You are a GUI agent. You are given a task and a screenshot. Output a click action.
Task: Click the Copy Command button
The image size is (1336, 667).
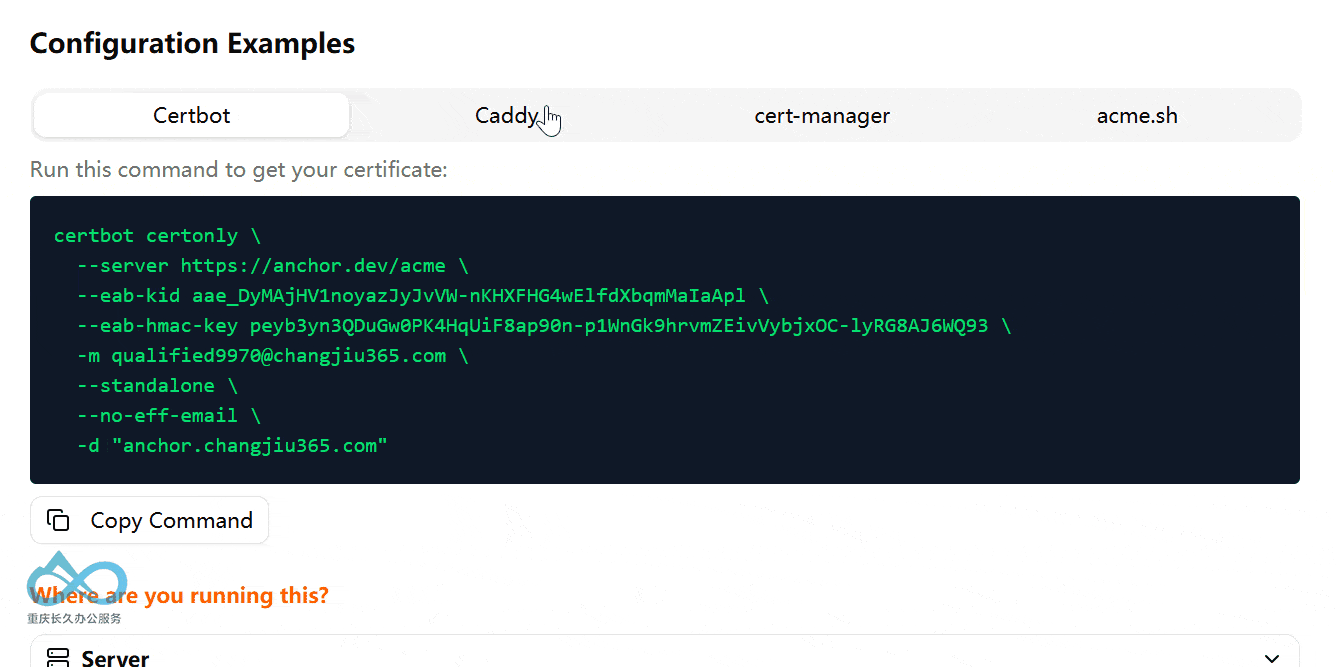click(x=150, y=520)
